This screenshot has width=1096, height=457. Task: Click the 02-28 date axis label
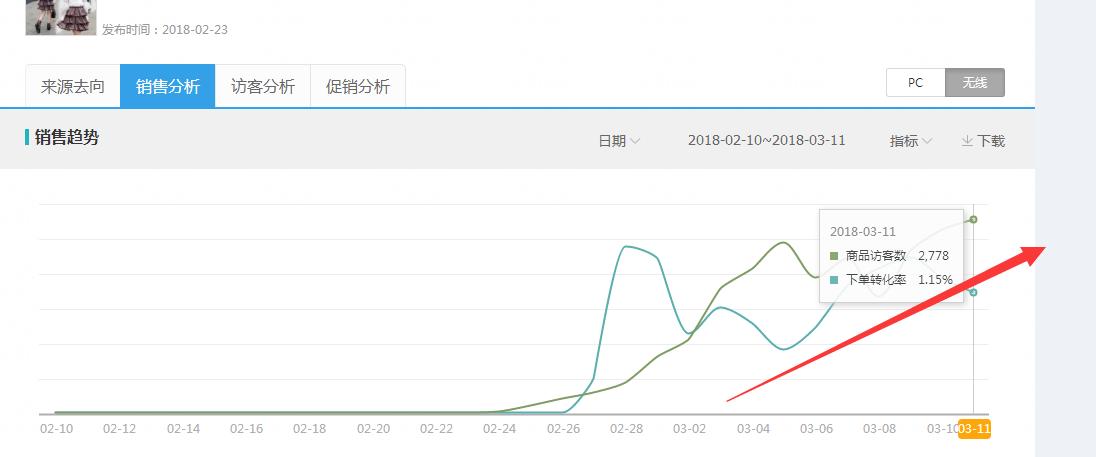coord(627,429)
